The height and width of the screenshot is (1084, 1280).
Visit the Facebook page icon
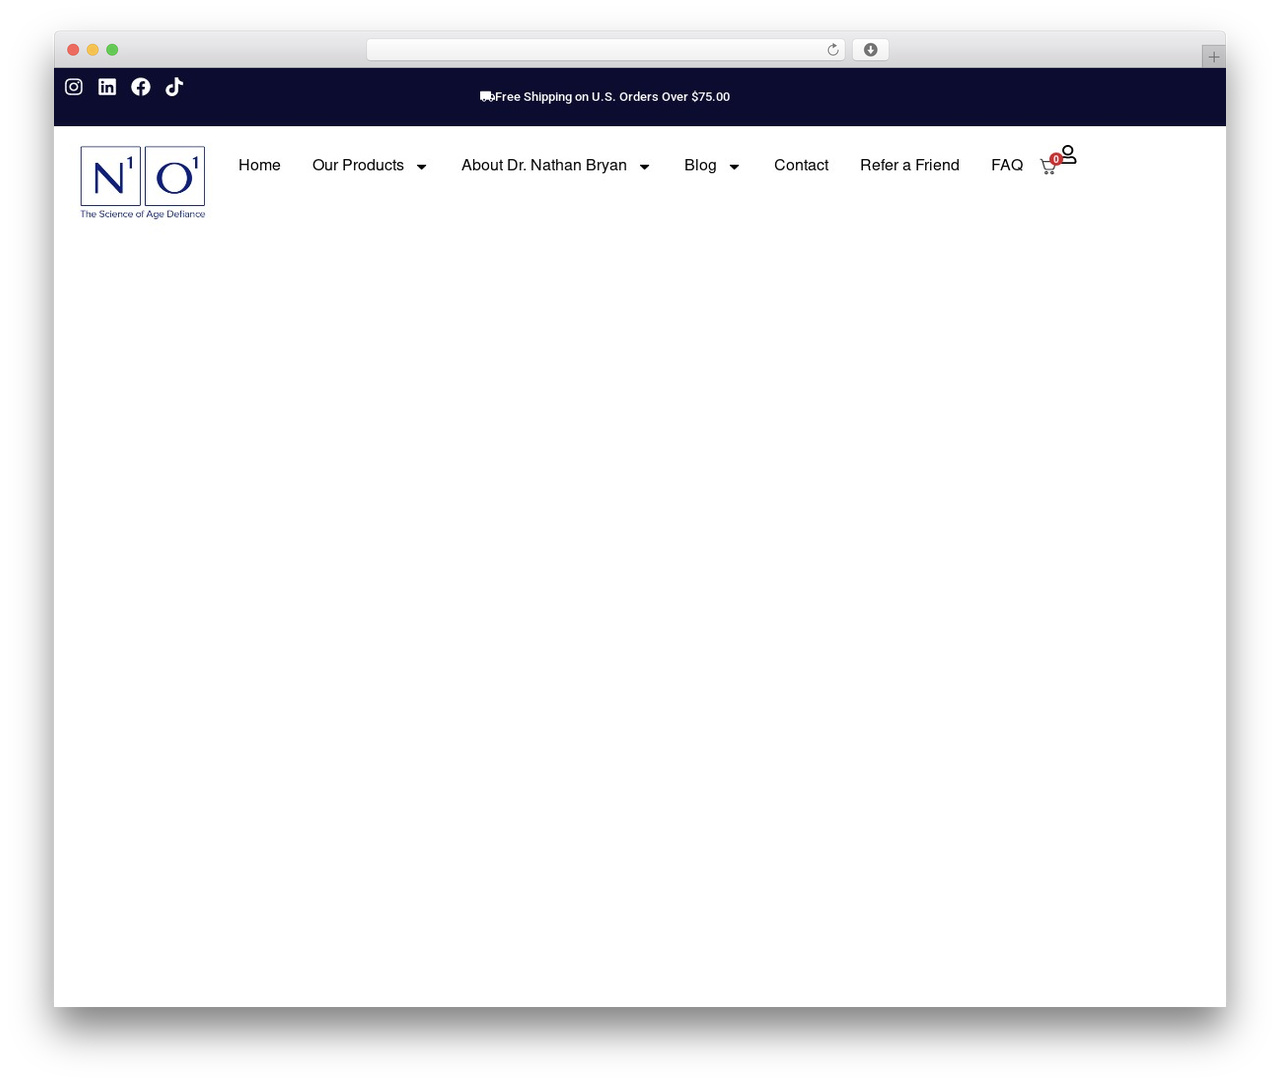pyautogui.click(x=141, y=87)
